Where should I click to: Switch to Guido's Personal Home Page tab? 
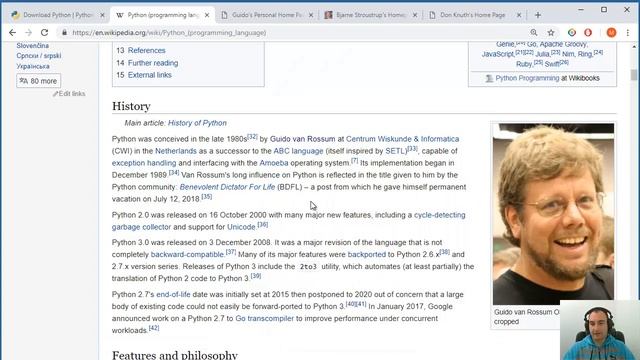266,15
